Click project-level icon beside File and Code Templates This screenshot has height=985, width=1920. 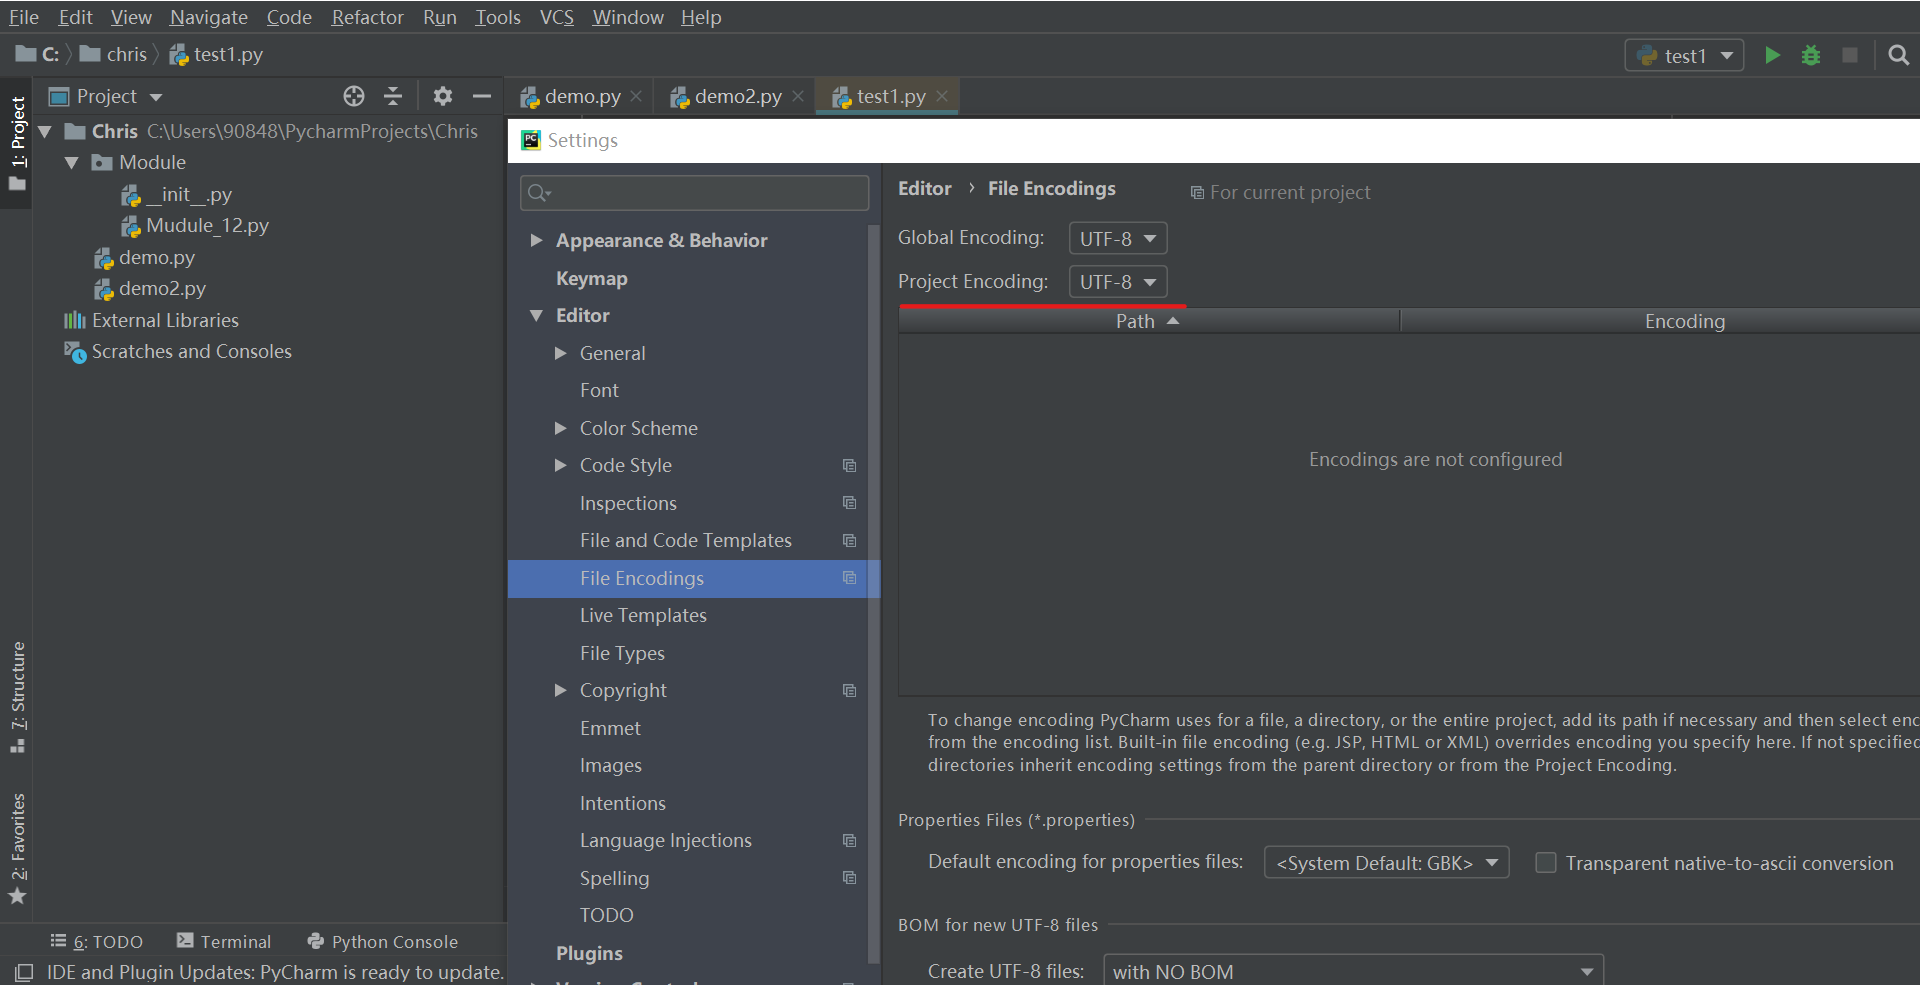coord(849,540)
